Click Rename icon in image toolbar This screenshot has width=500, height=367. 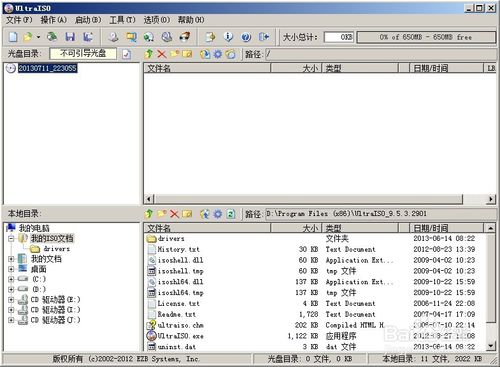[x=187, y=54]
